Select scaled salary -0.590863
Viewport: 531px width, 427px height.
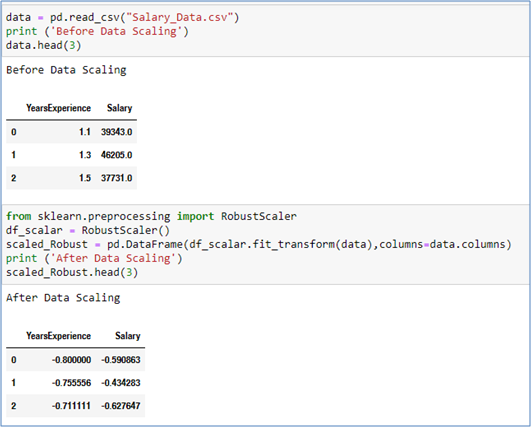pyautogui.click(x=121, y=360)
